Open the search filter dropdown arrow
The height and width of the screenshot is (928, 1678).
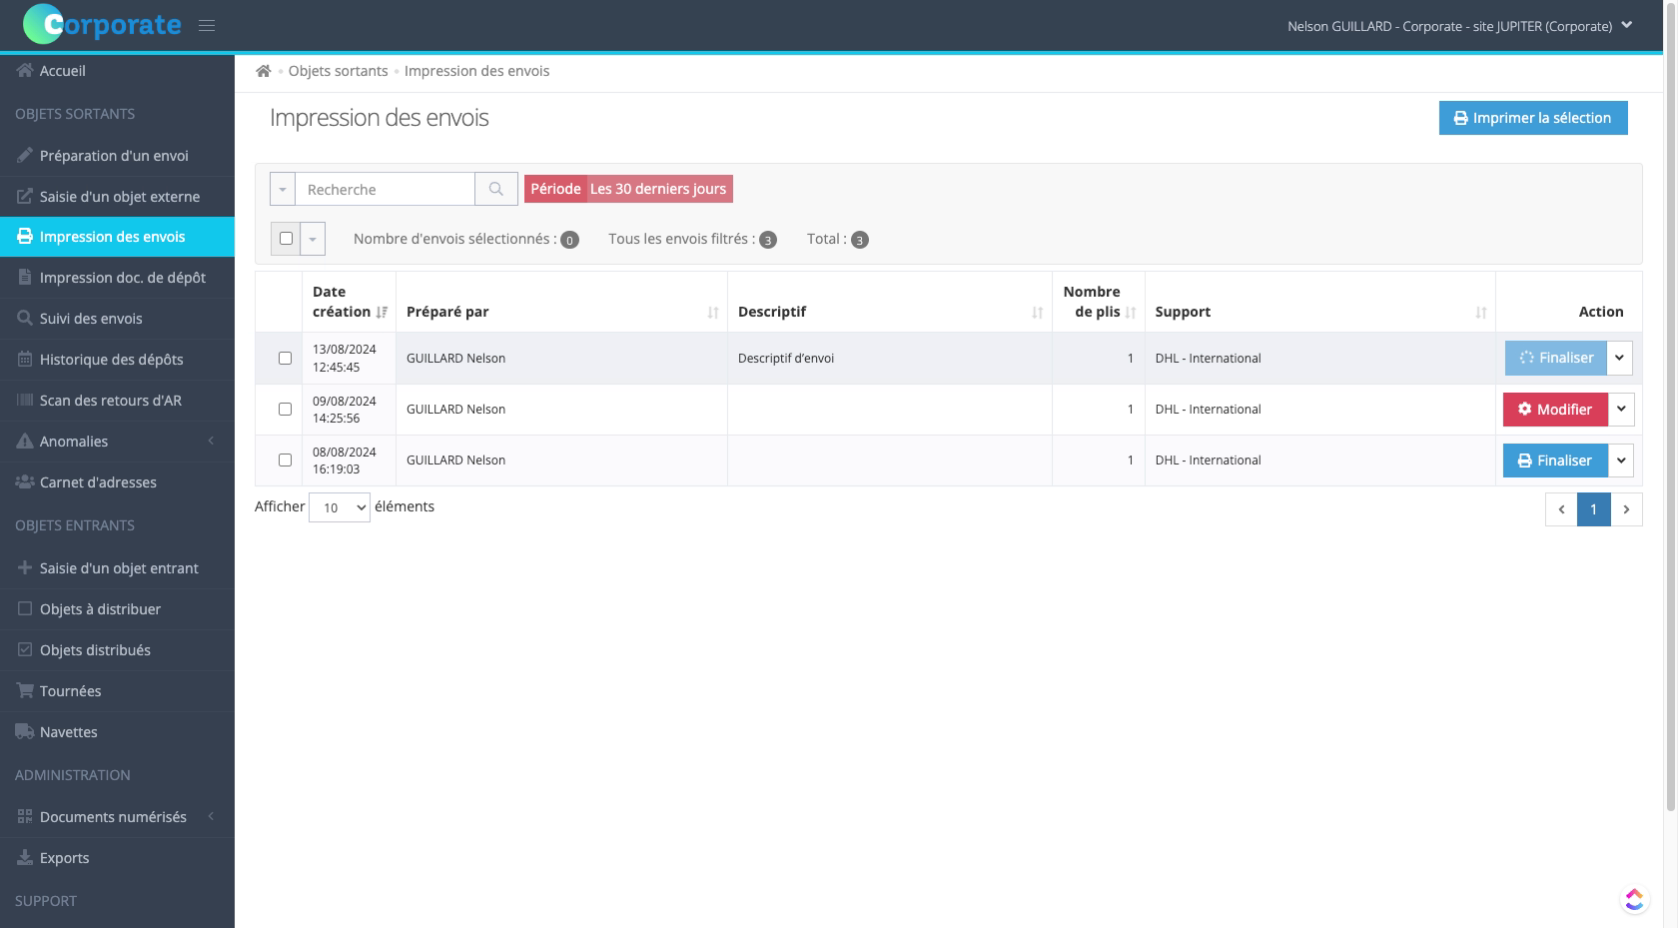[282, 189]
